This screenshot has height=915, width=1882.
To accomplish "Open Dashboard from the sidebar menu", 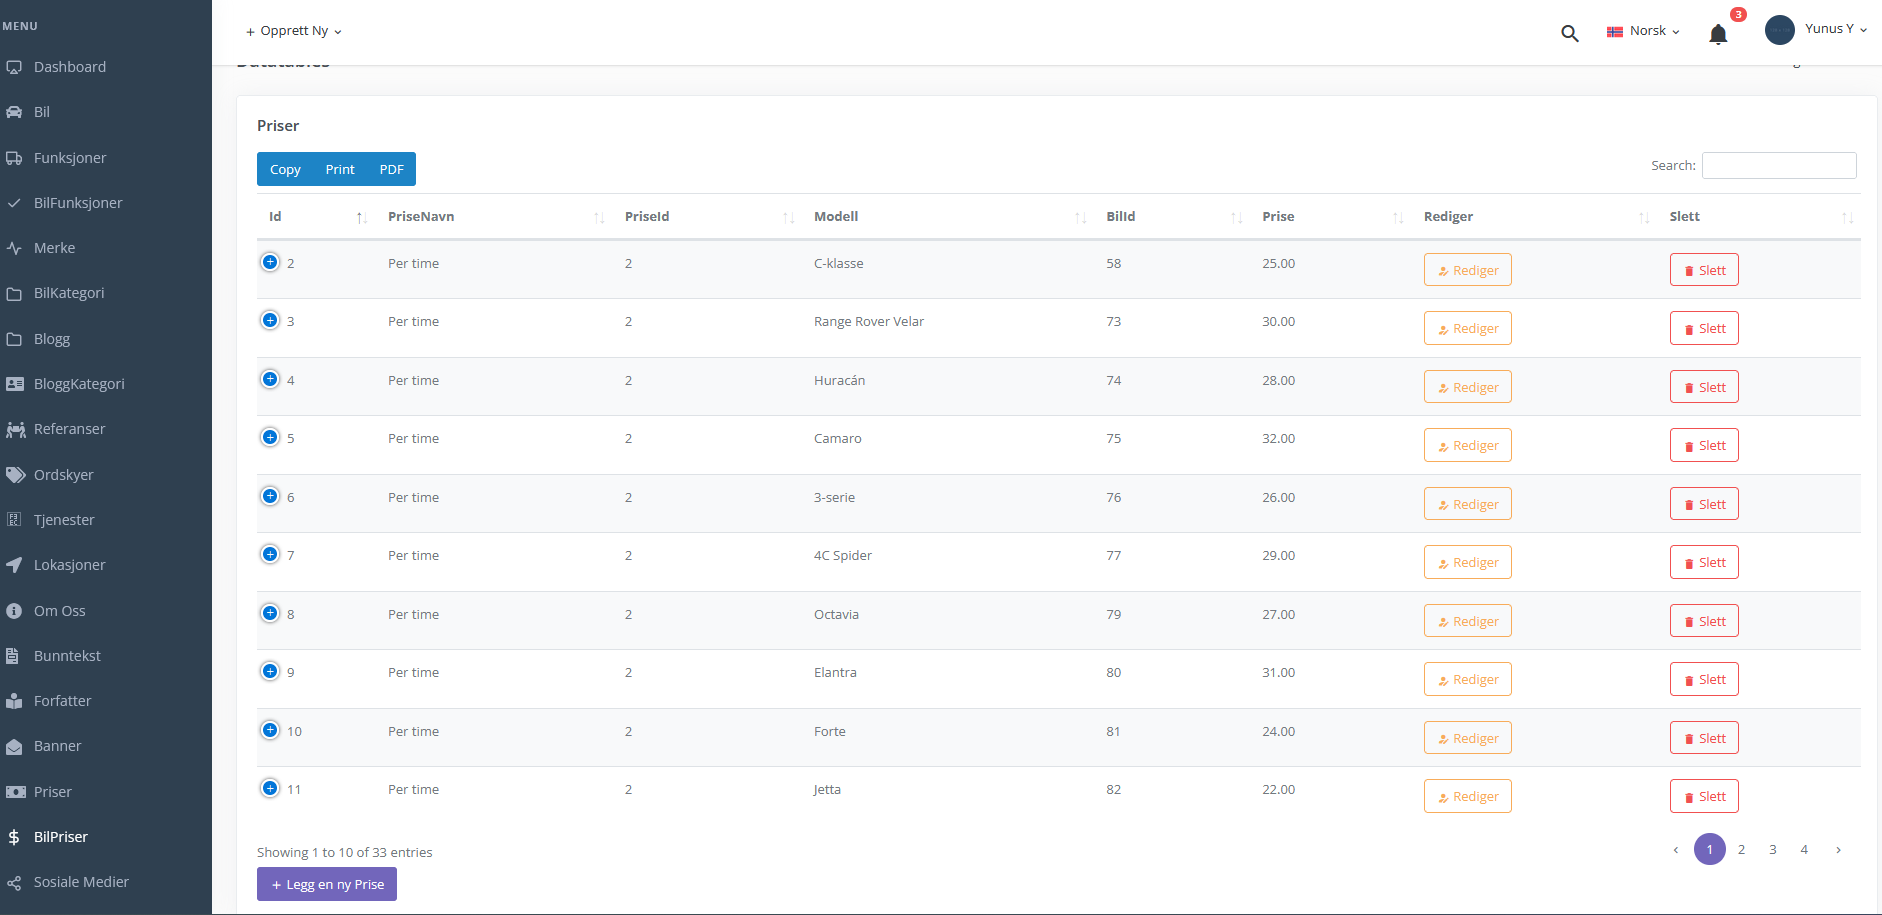I will 70,67.
